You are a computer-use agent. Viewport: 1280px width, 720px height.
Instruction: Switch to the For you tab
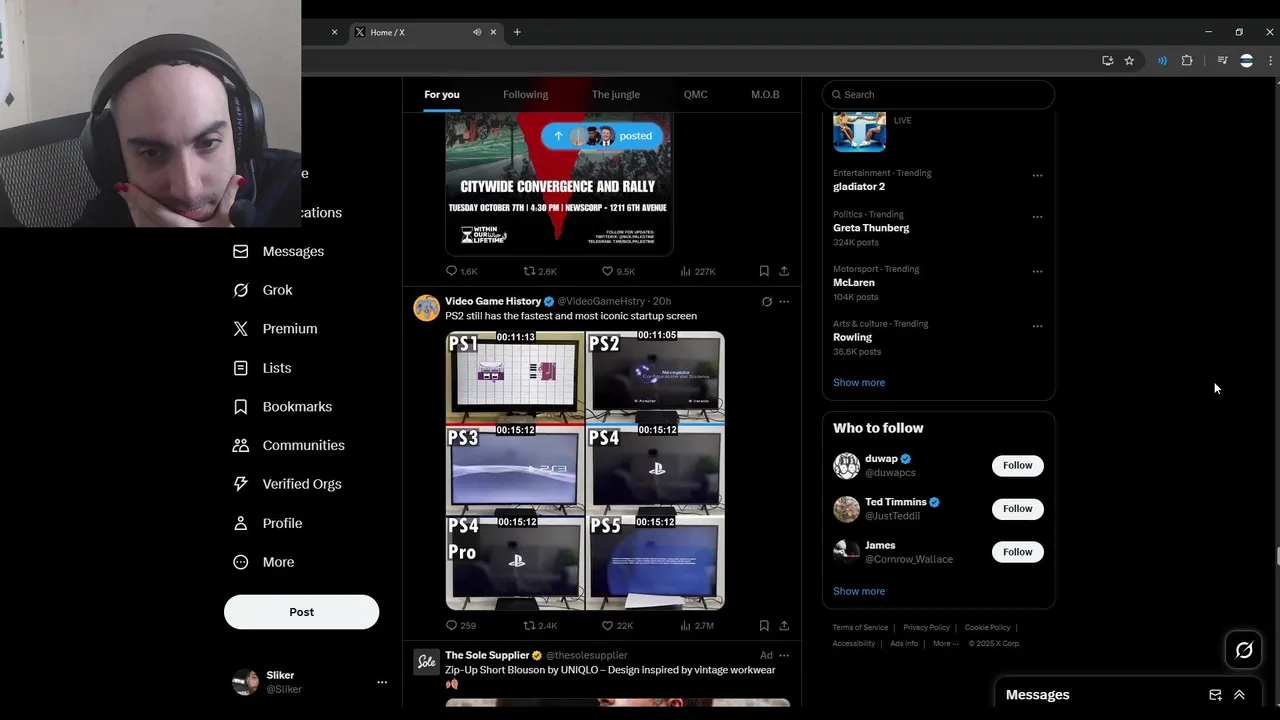coord(442,94)
